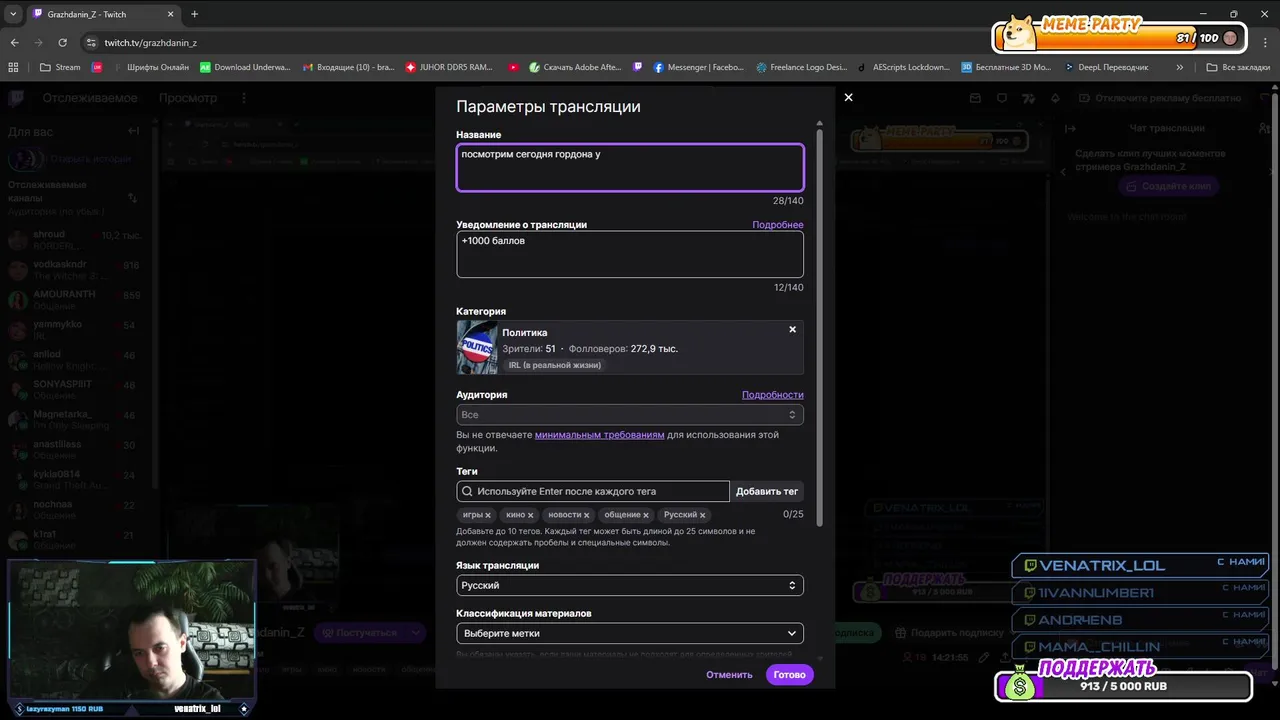The height and width of the screenshot is (720, 1280).
Task: Expand the Аудитория dropdown
Action: pyautogui.click(x=630, y=414)
